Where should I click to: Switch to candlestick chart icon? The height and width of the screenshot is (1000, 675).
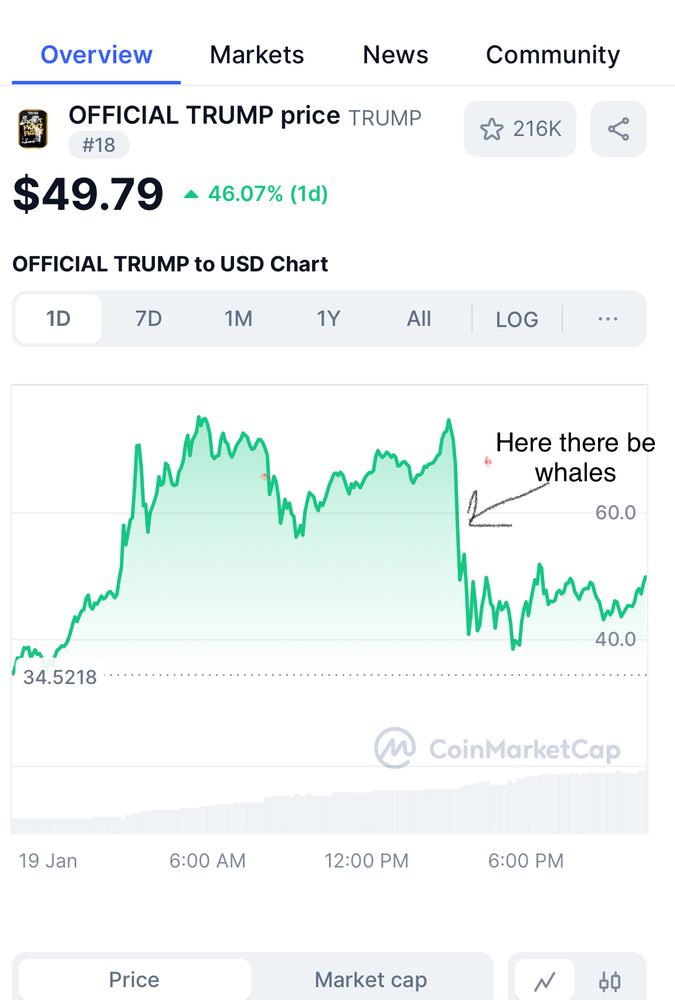click(610, 979)
